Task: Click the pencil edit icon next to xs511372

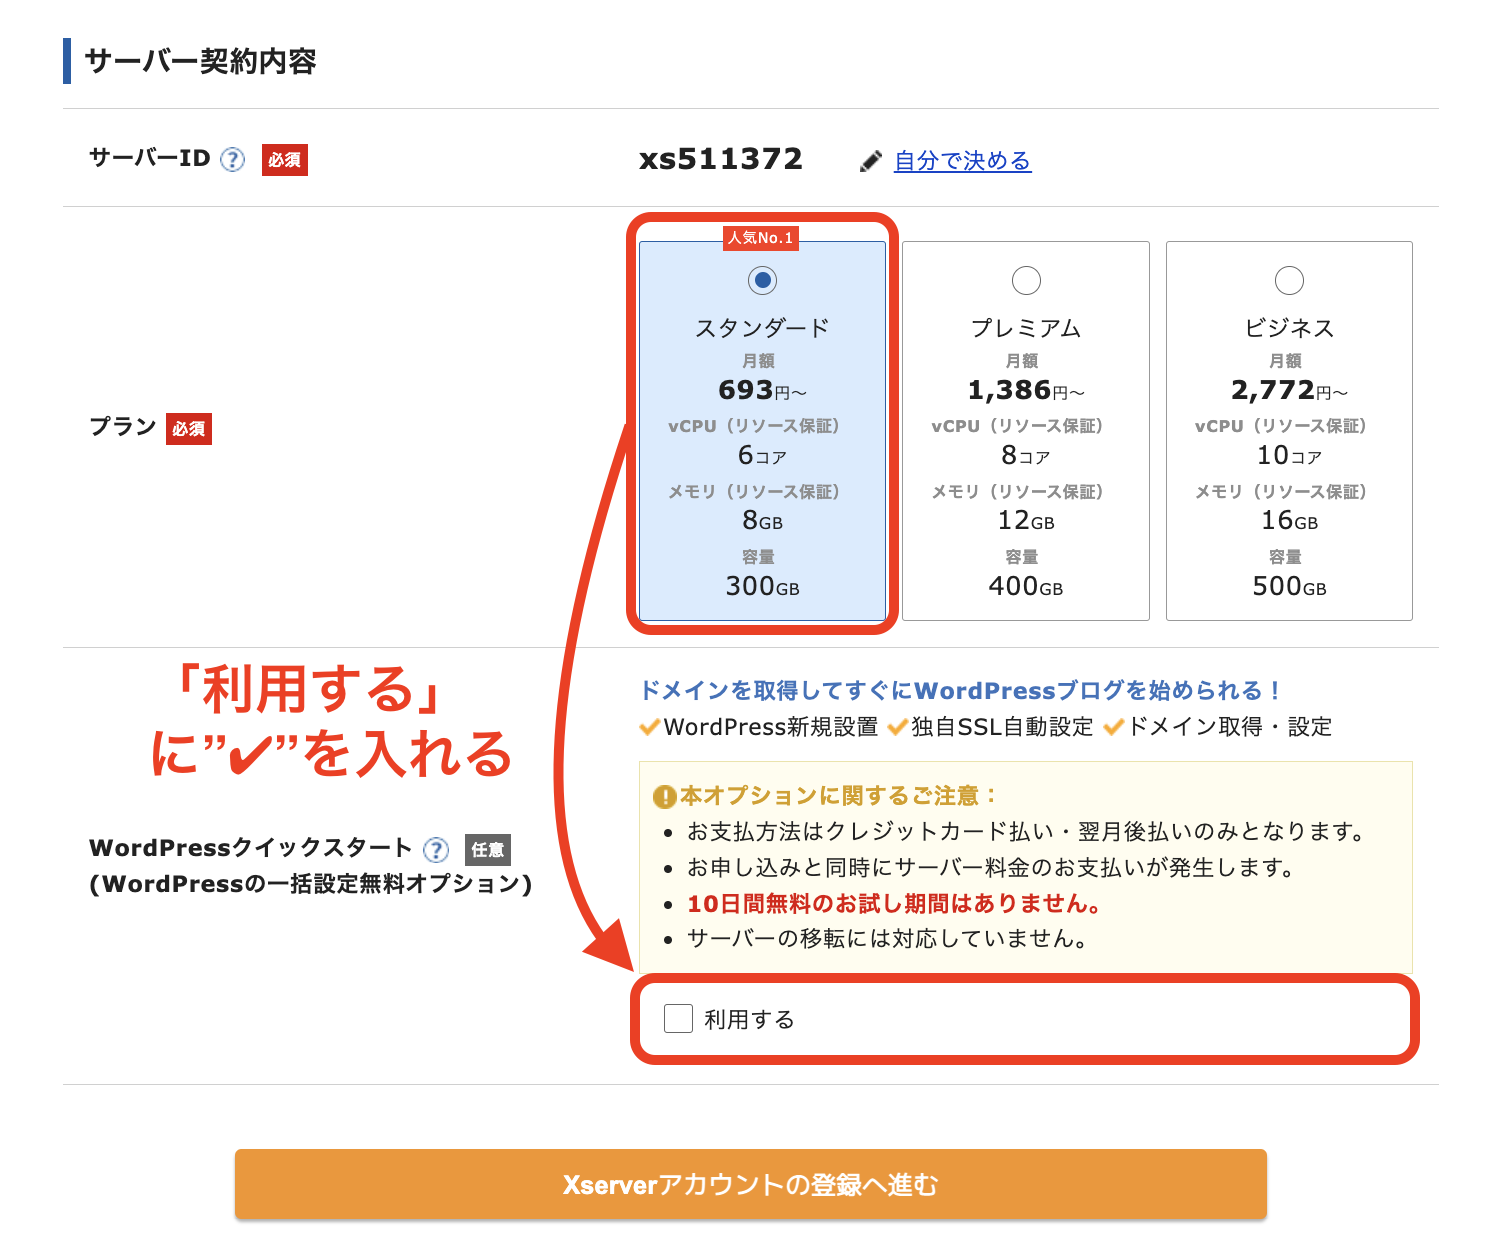Action: point(871,161)
